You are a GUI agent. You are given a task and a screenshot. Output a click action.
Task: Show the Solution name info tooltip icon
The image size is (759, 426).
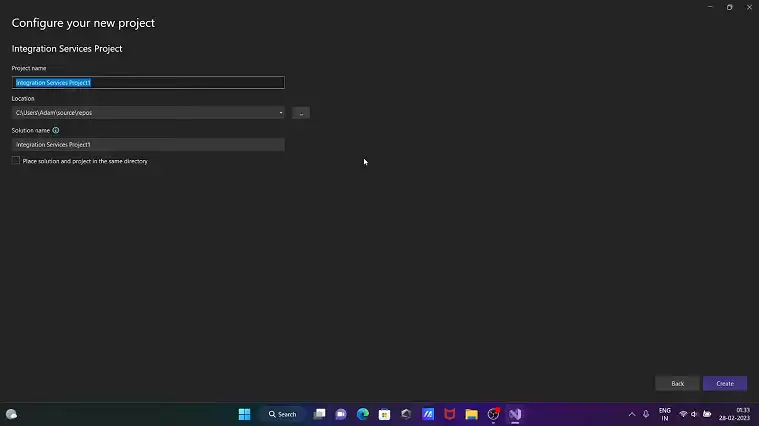56,130
